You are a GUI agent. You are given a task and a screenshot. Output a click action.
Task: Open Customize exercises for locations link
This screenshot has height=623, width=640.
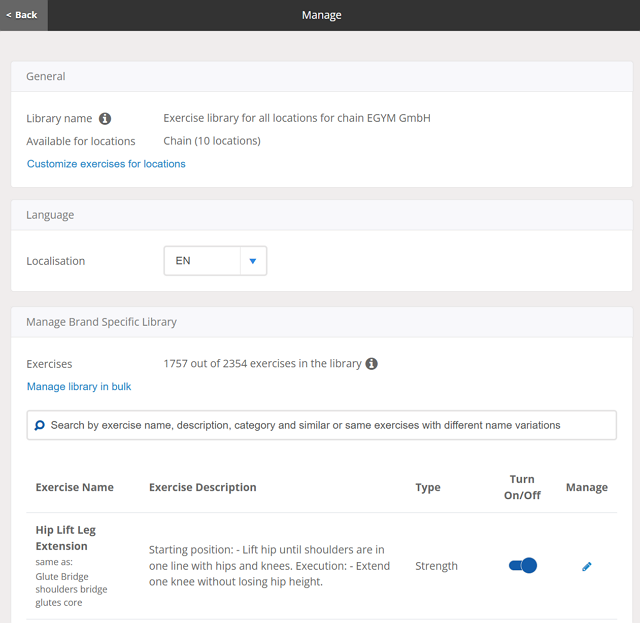(106, 164)
